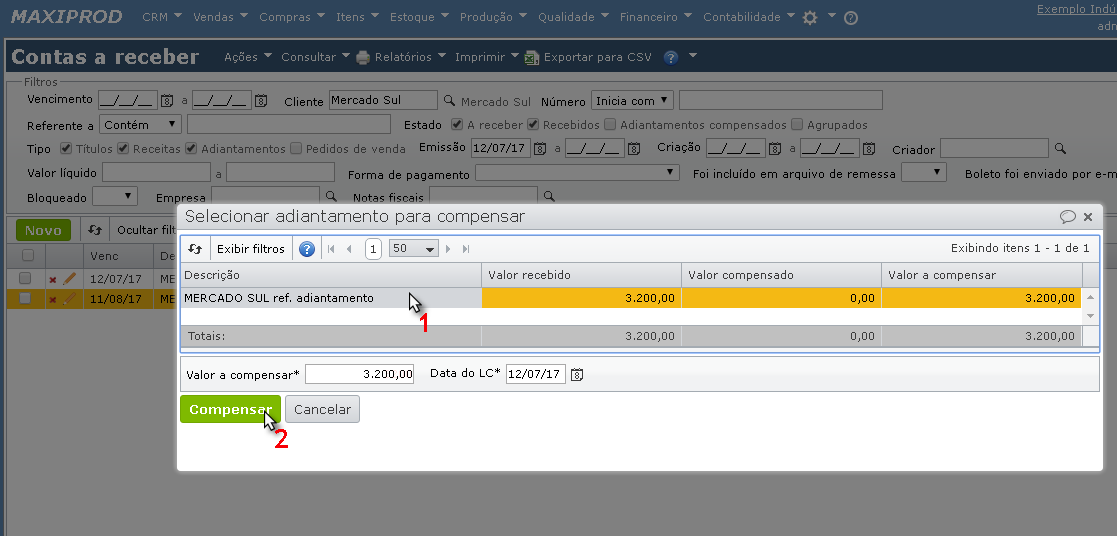Expand the Consultar menu

pos(316,57)
